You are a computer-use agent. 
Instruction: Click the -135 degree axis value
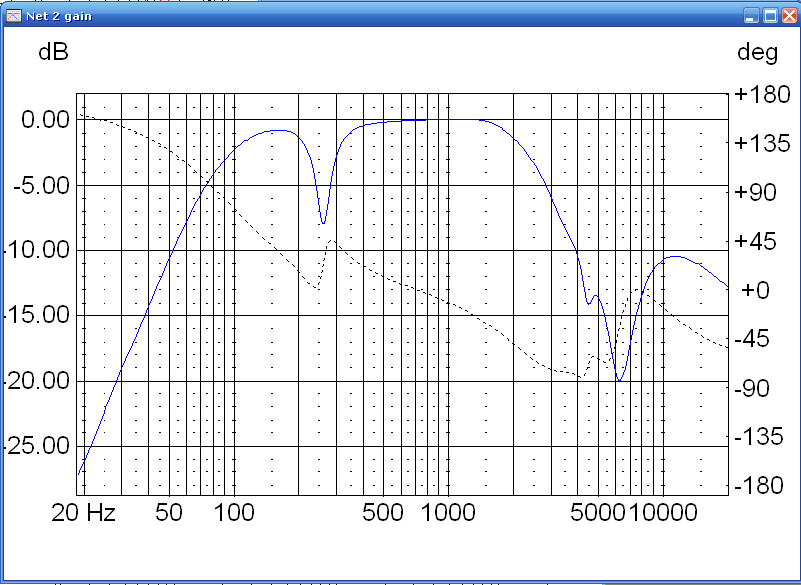click(x=758, y=437)
